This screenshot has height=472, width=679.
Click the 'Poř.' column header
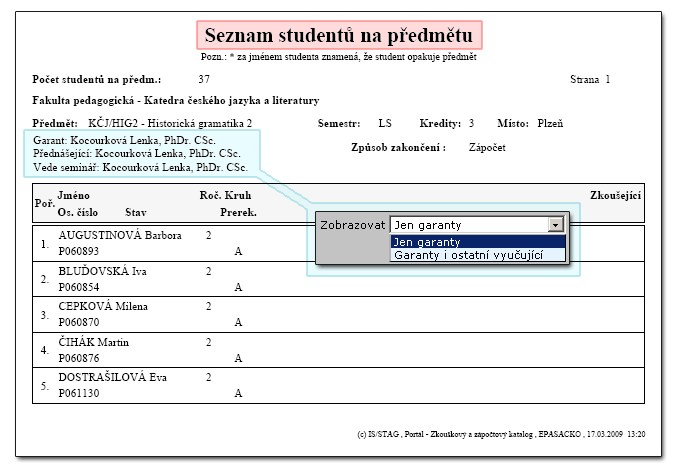point(45,203)
